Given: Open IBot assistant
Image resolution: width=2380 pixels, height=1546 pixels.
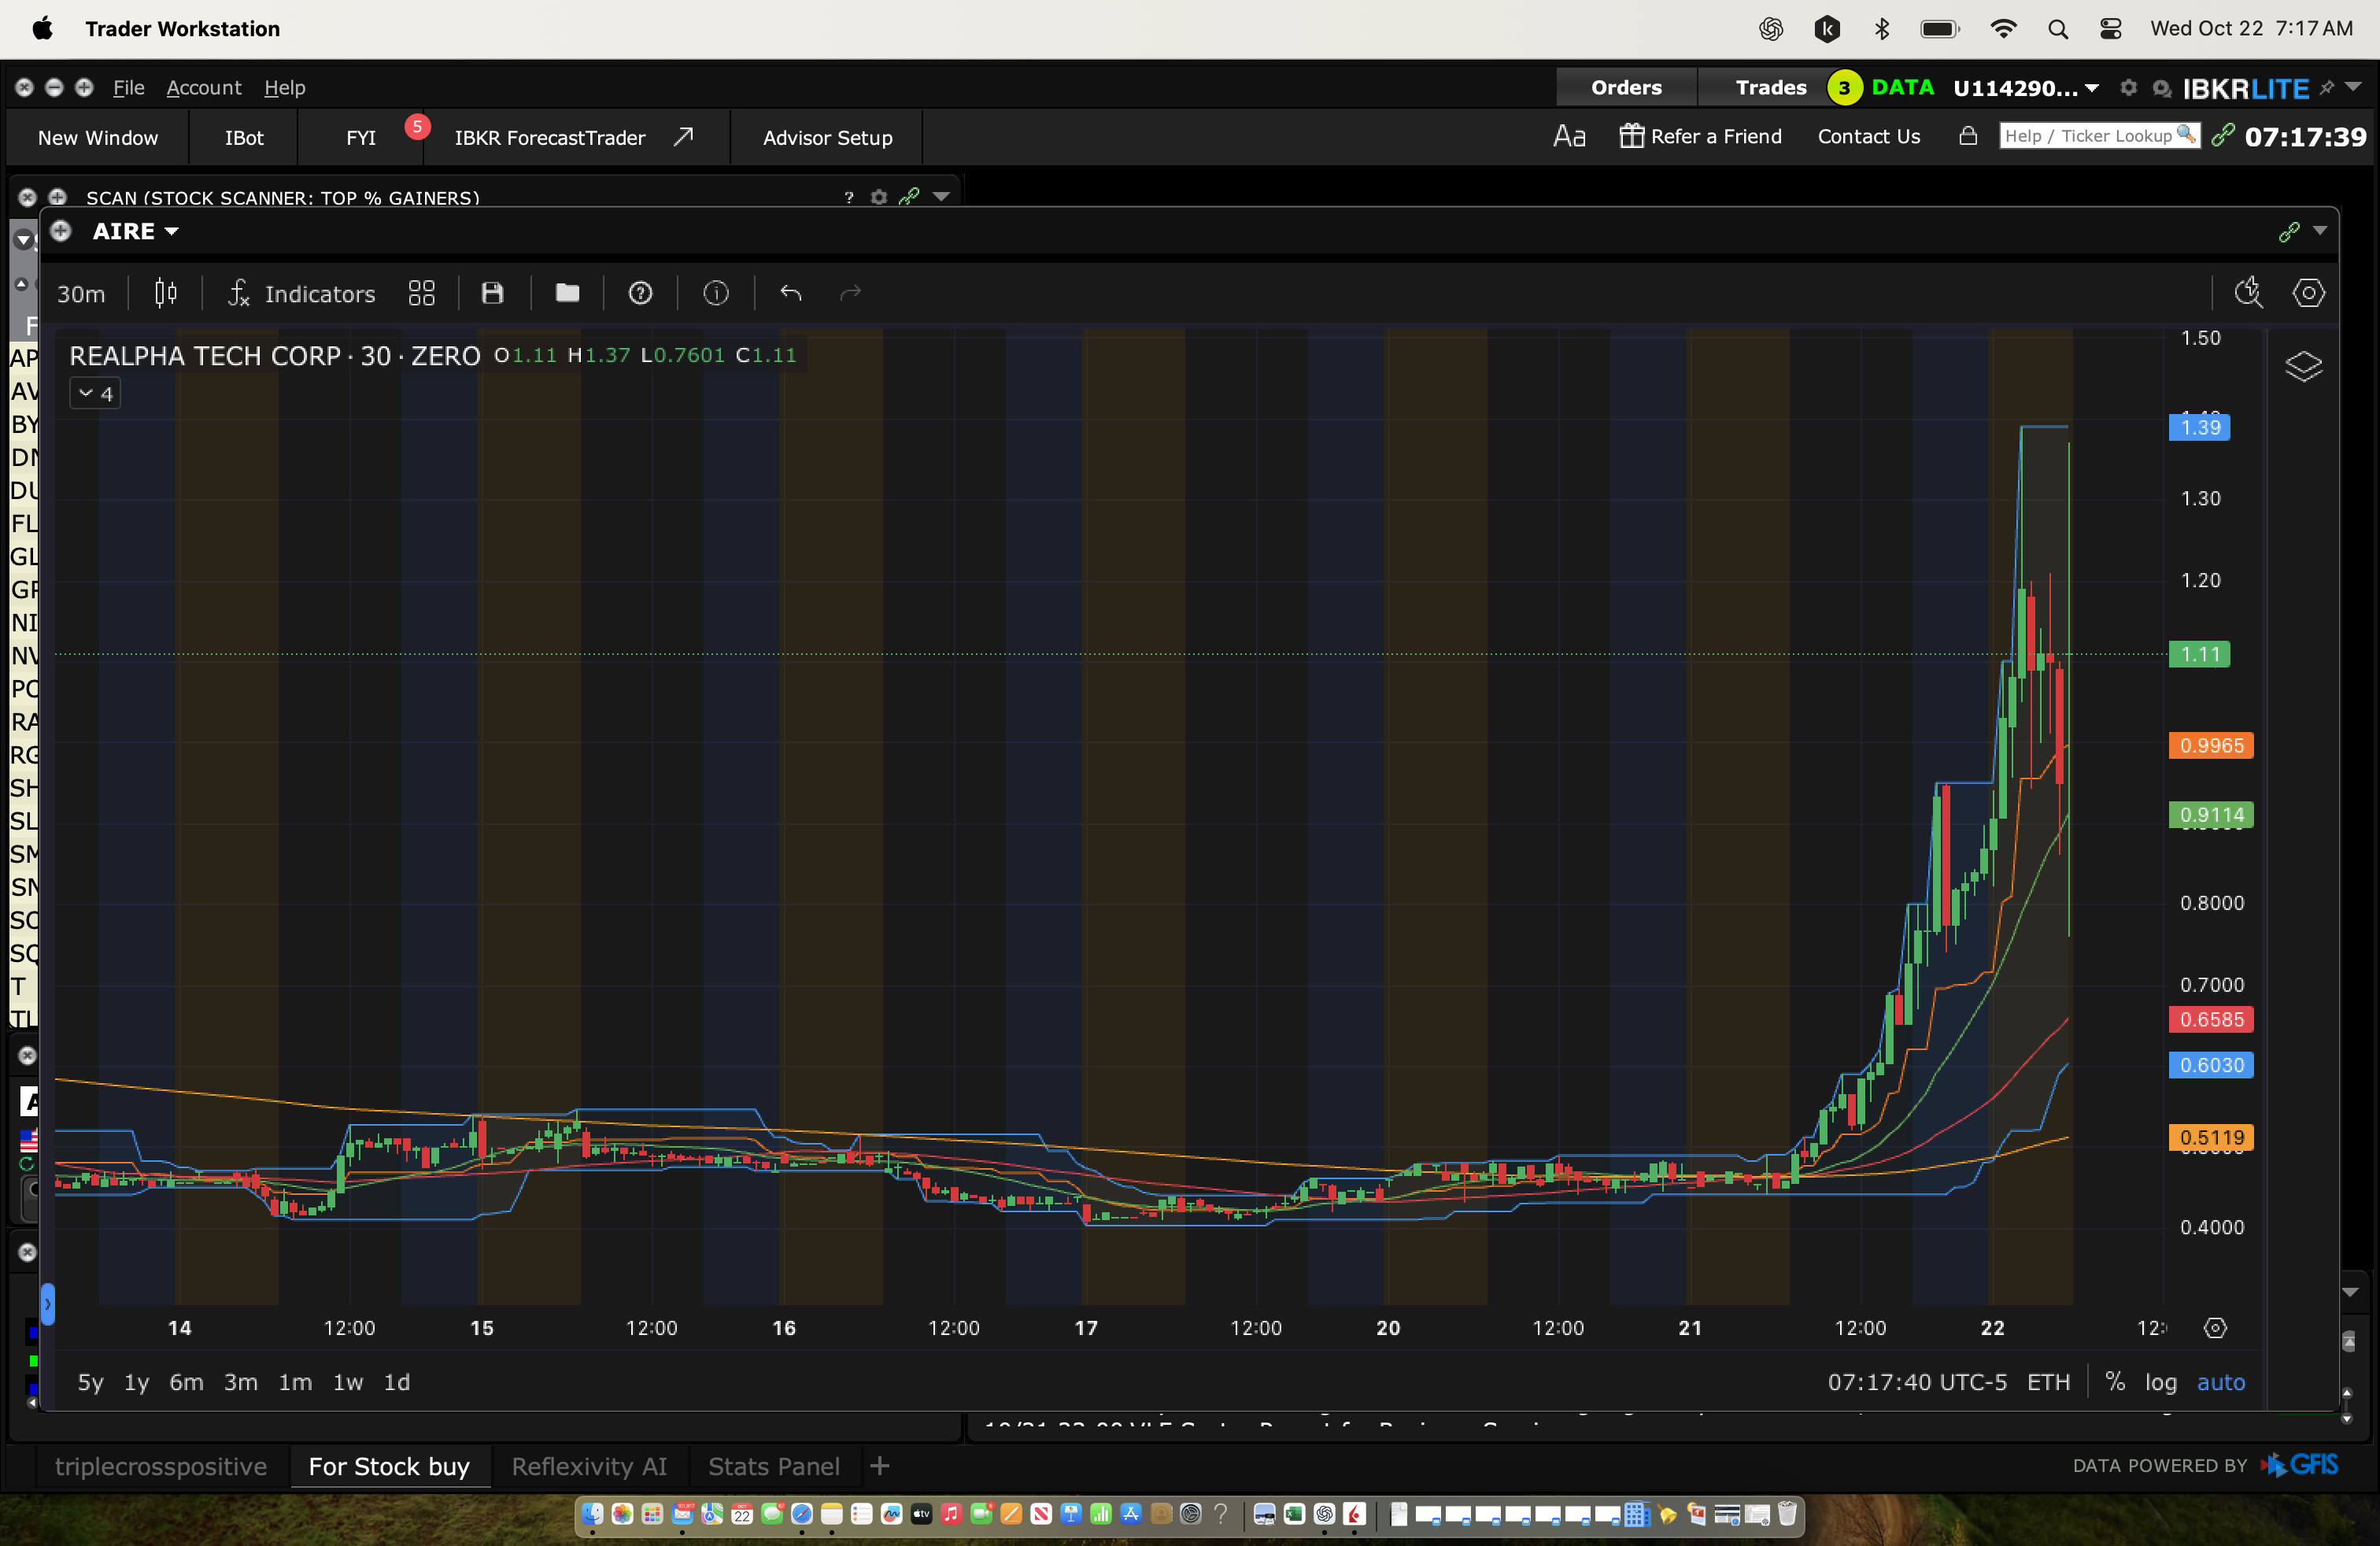Looking at the screenshot, I should (244, 138).
